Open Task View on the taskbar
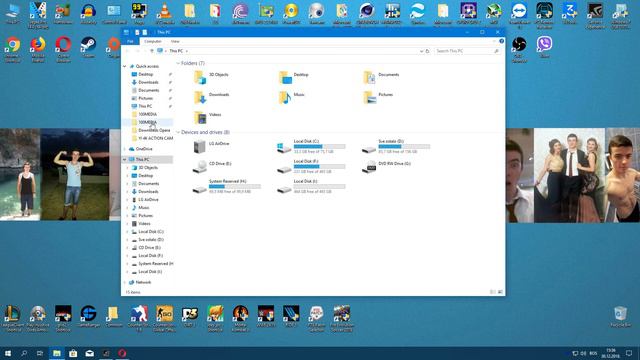640x360 pixels. click(40, 353)
